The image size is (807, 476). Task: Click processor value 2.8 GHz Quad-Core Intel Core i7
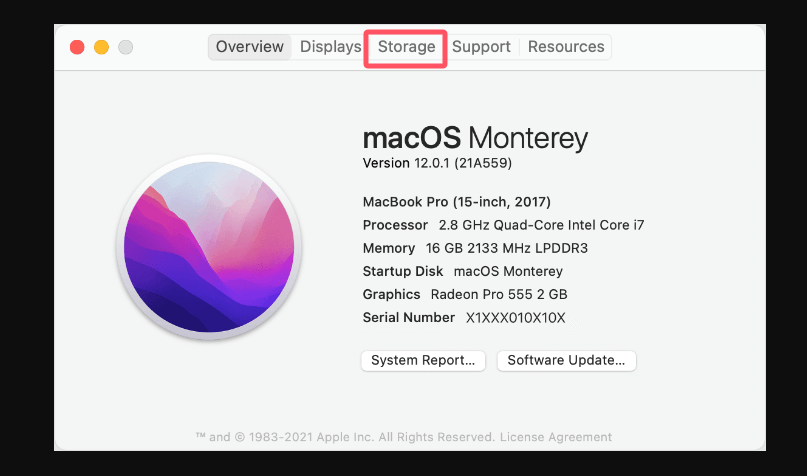(x=541, y=225)
